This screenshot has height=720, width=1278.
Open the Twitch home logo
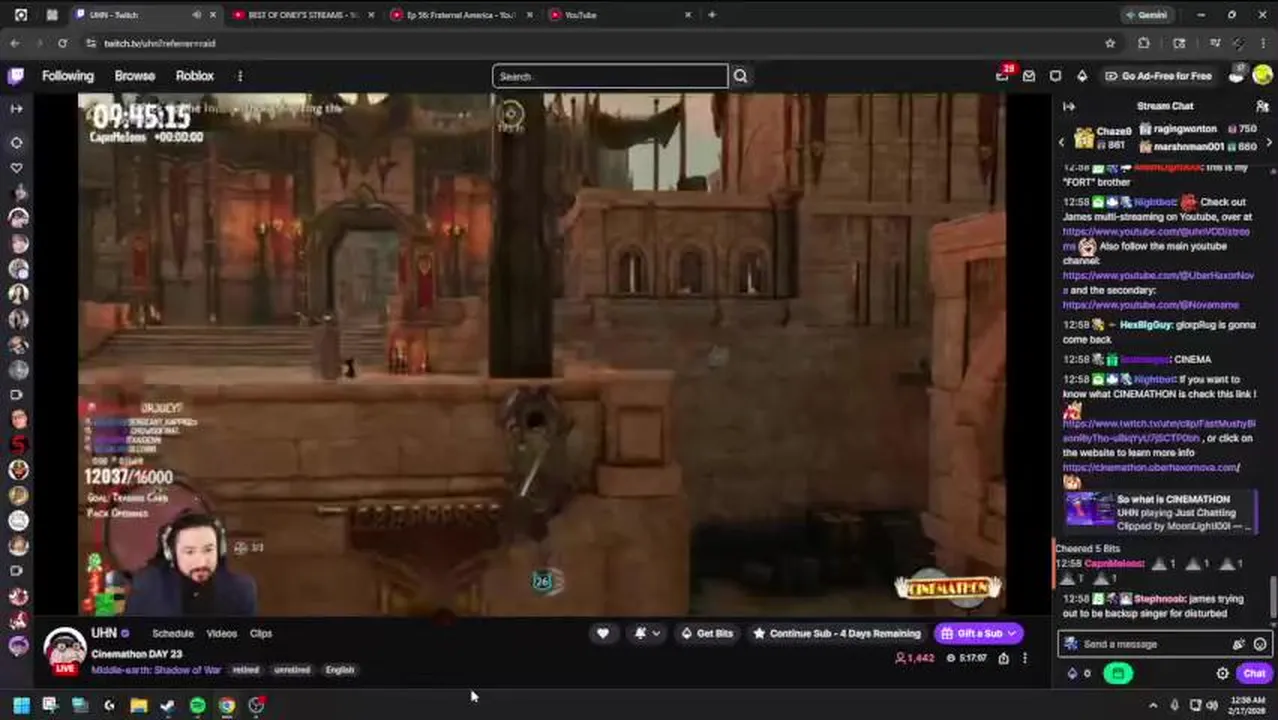click(x=16, y=76)
